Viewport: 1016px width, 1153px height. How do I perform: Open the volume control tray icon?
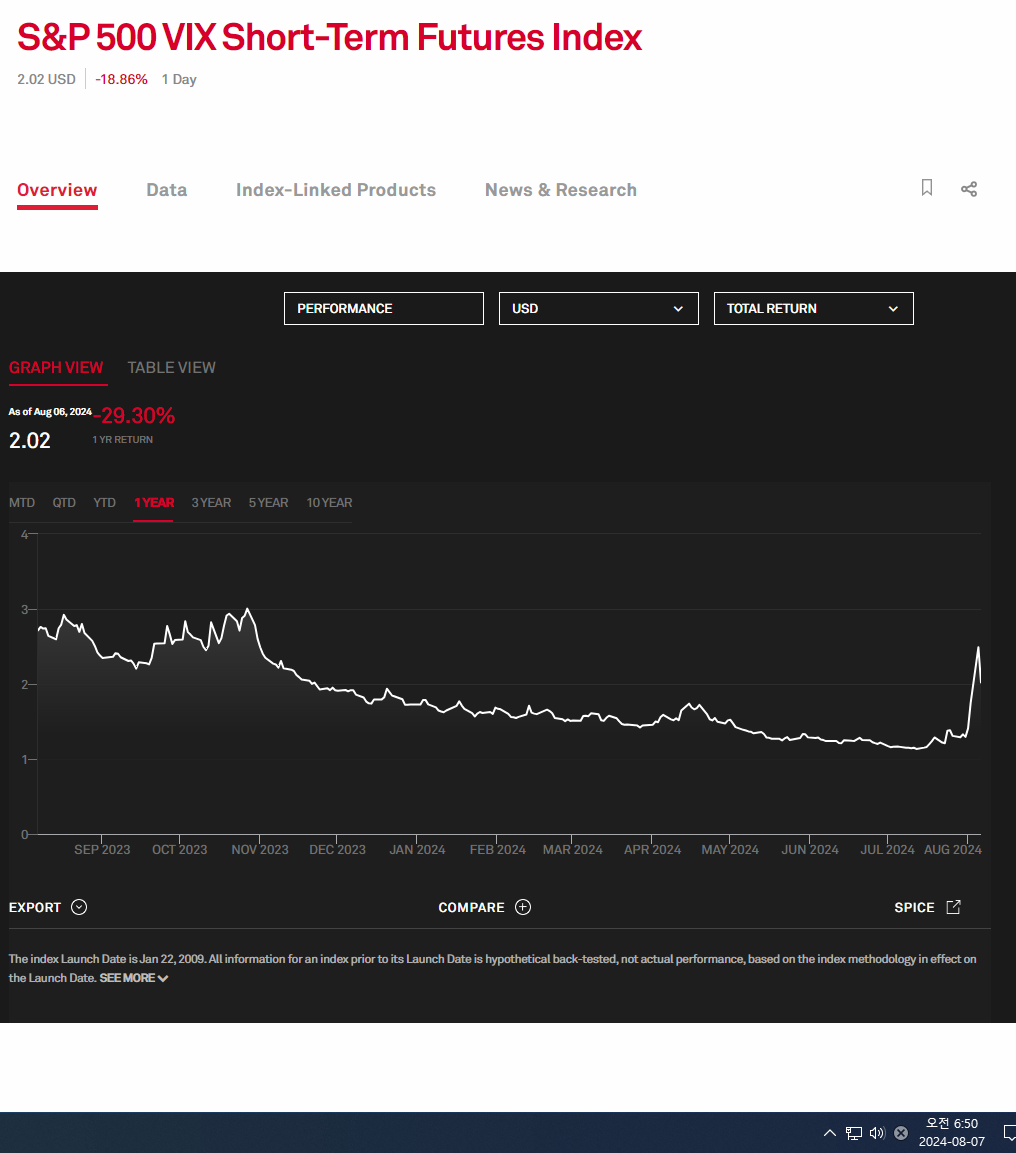coord(877,1132)
